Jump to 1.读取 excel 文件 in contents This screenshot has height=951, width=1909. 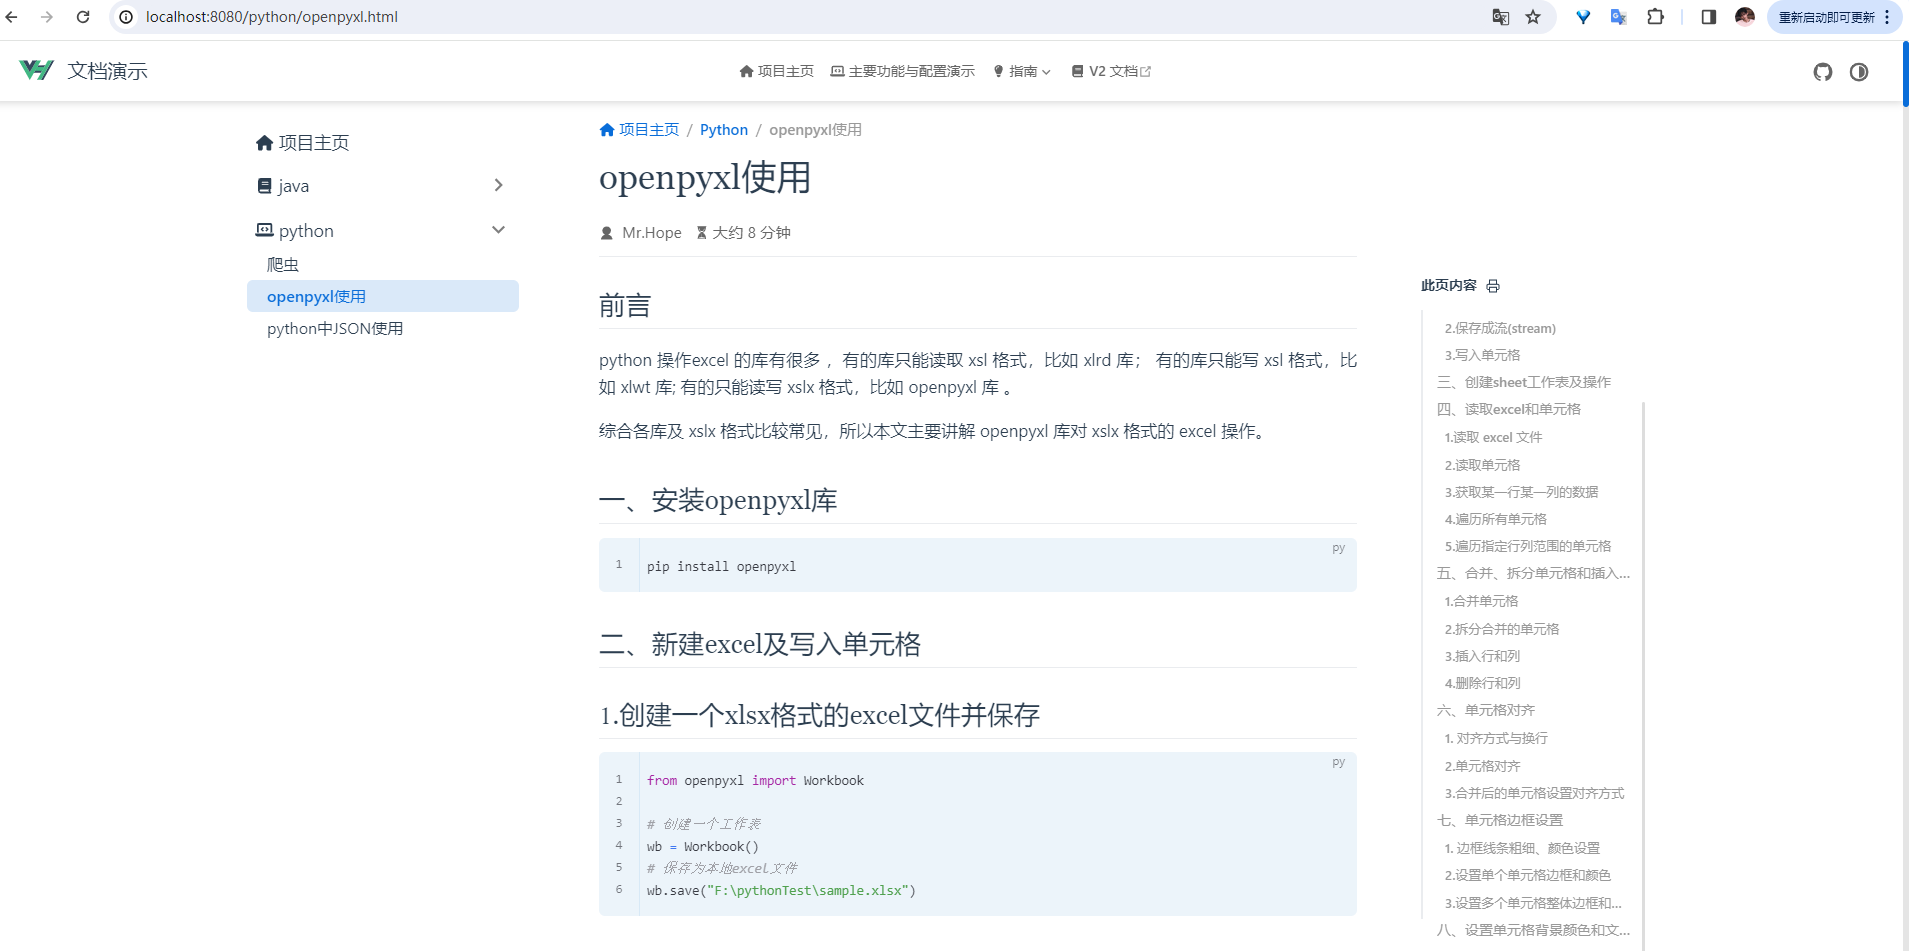1493,437
